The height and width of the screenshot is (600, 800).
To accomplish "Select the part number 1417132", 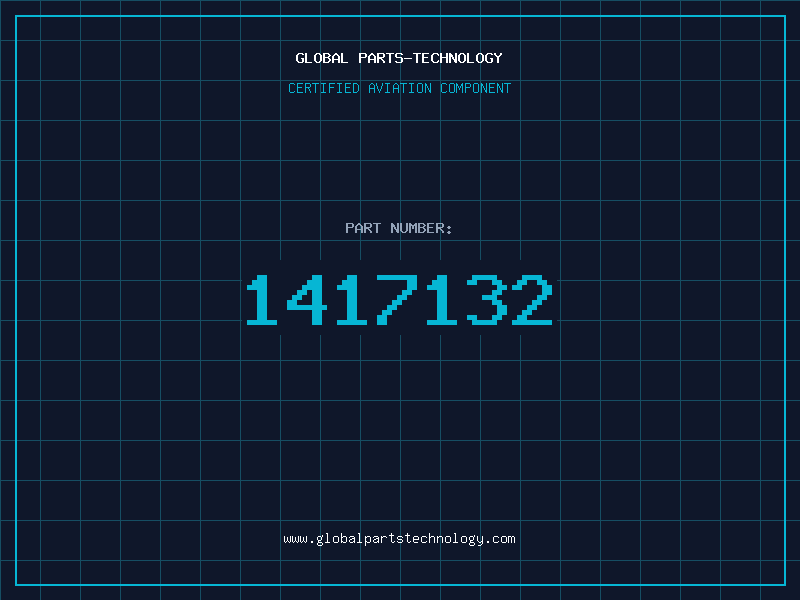I will [399, 299].
